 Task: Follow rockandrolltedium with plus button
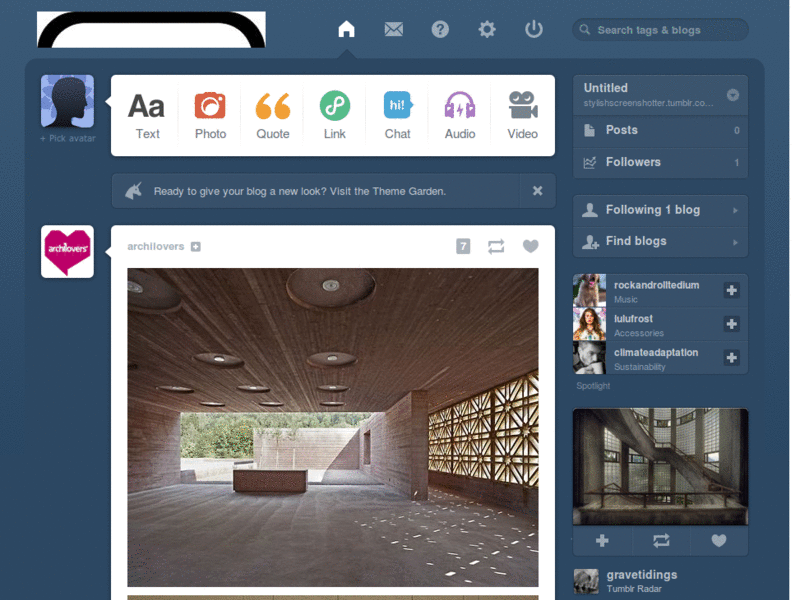coord(732,290)
